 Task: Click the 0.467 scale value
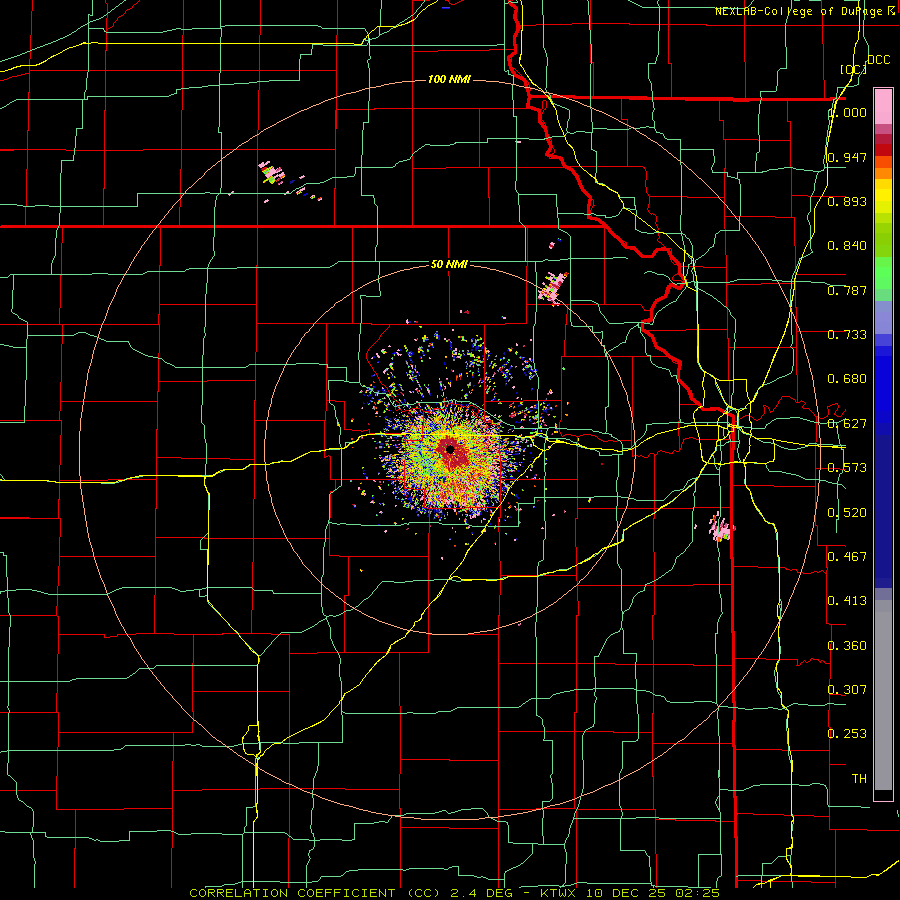click(847, 556)
